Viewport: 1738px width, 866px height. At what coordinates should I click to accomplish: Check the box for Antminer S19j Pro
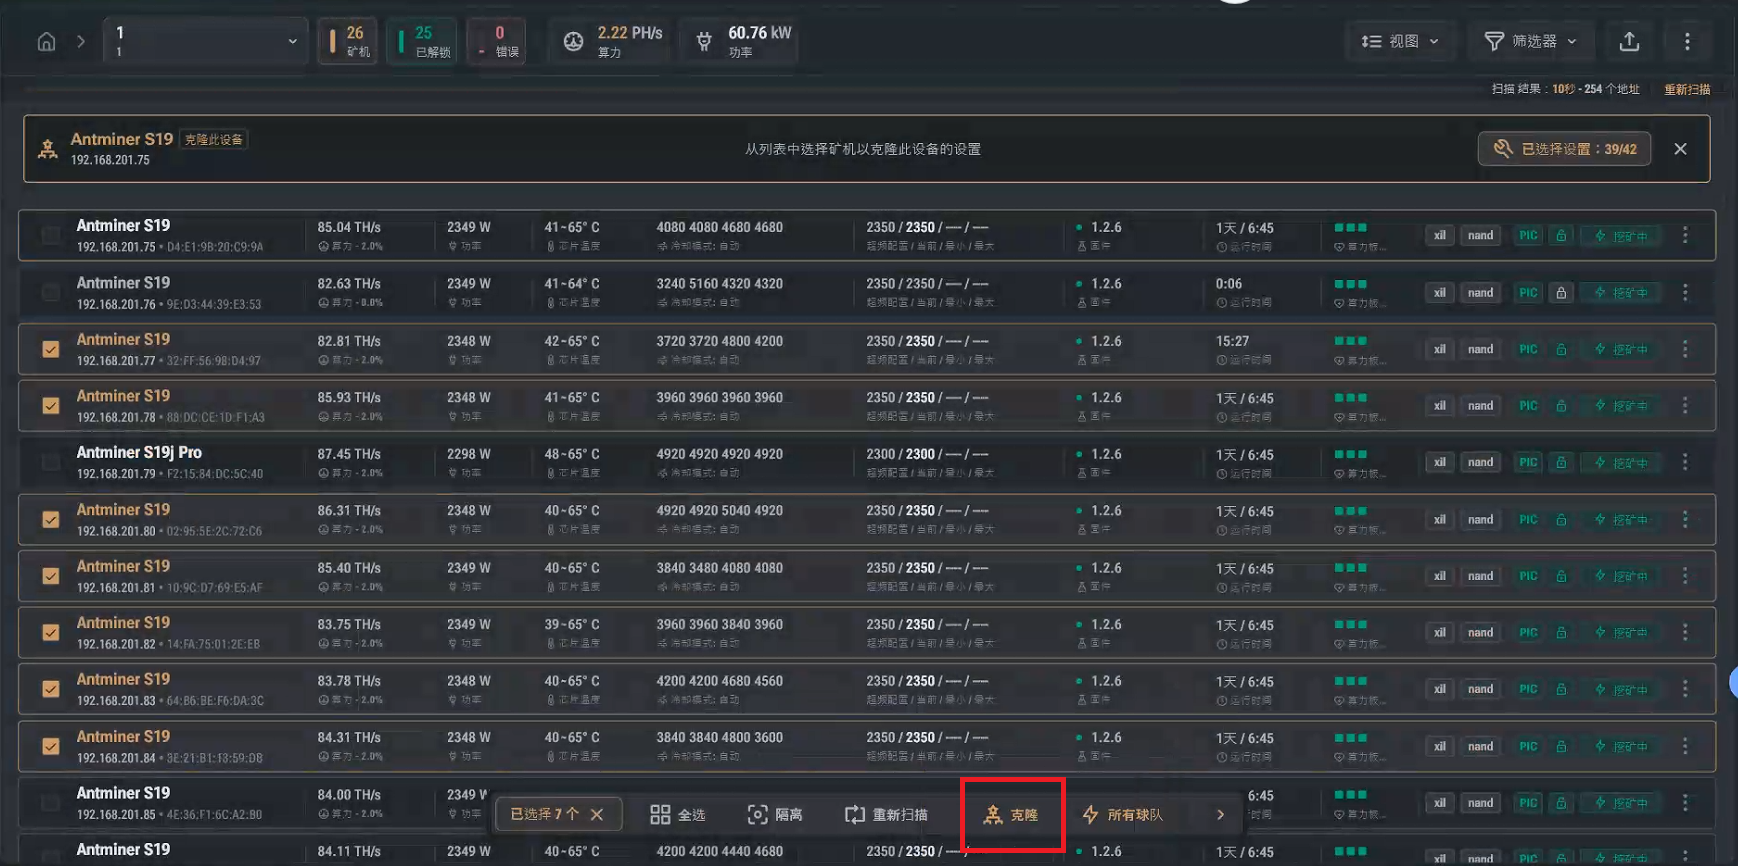click(51, 462)
